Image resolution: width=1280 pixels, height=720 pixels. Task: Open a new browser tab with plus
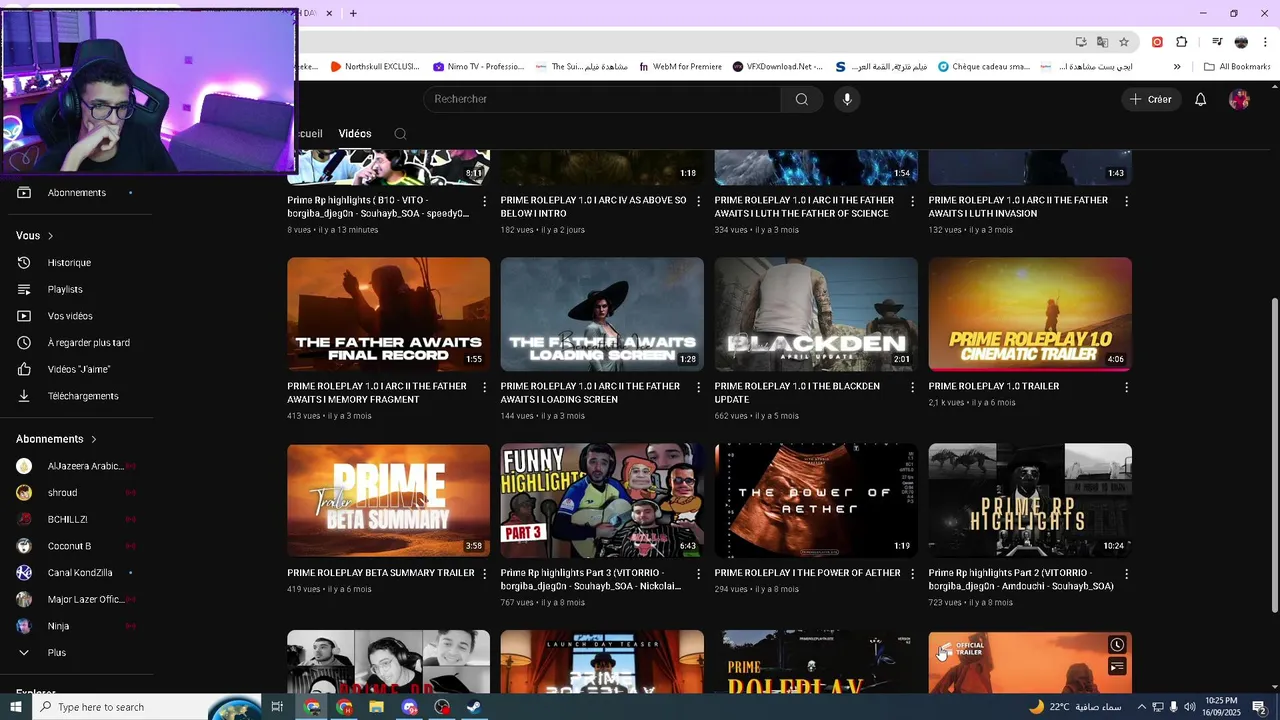tap(353, 13)
